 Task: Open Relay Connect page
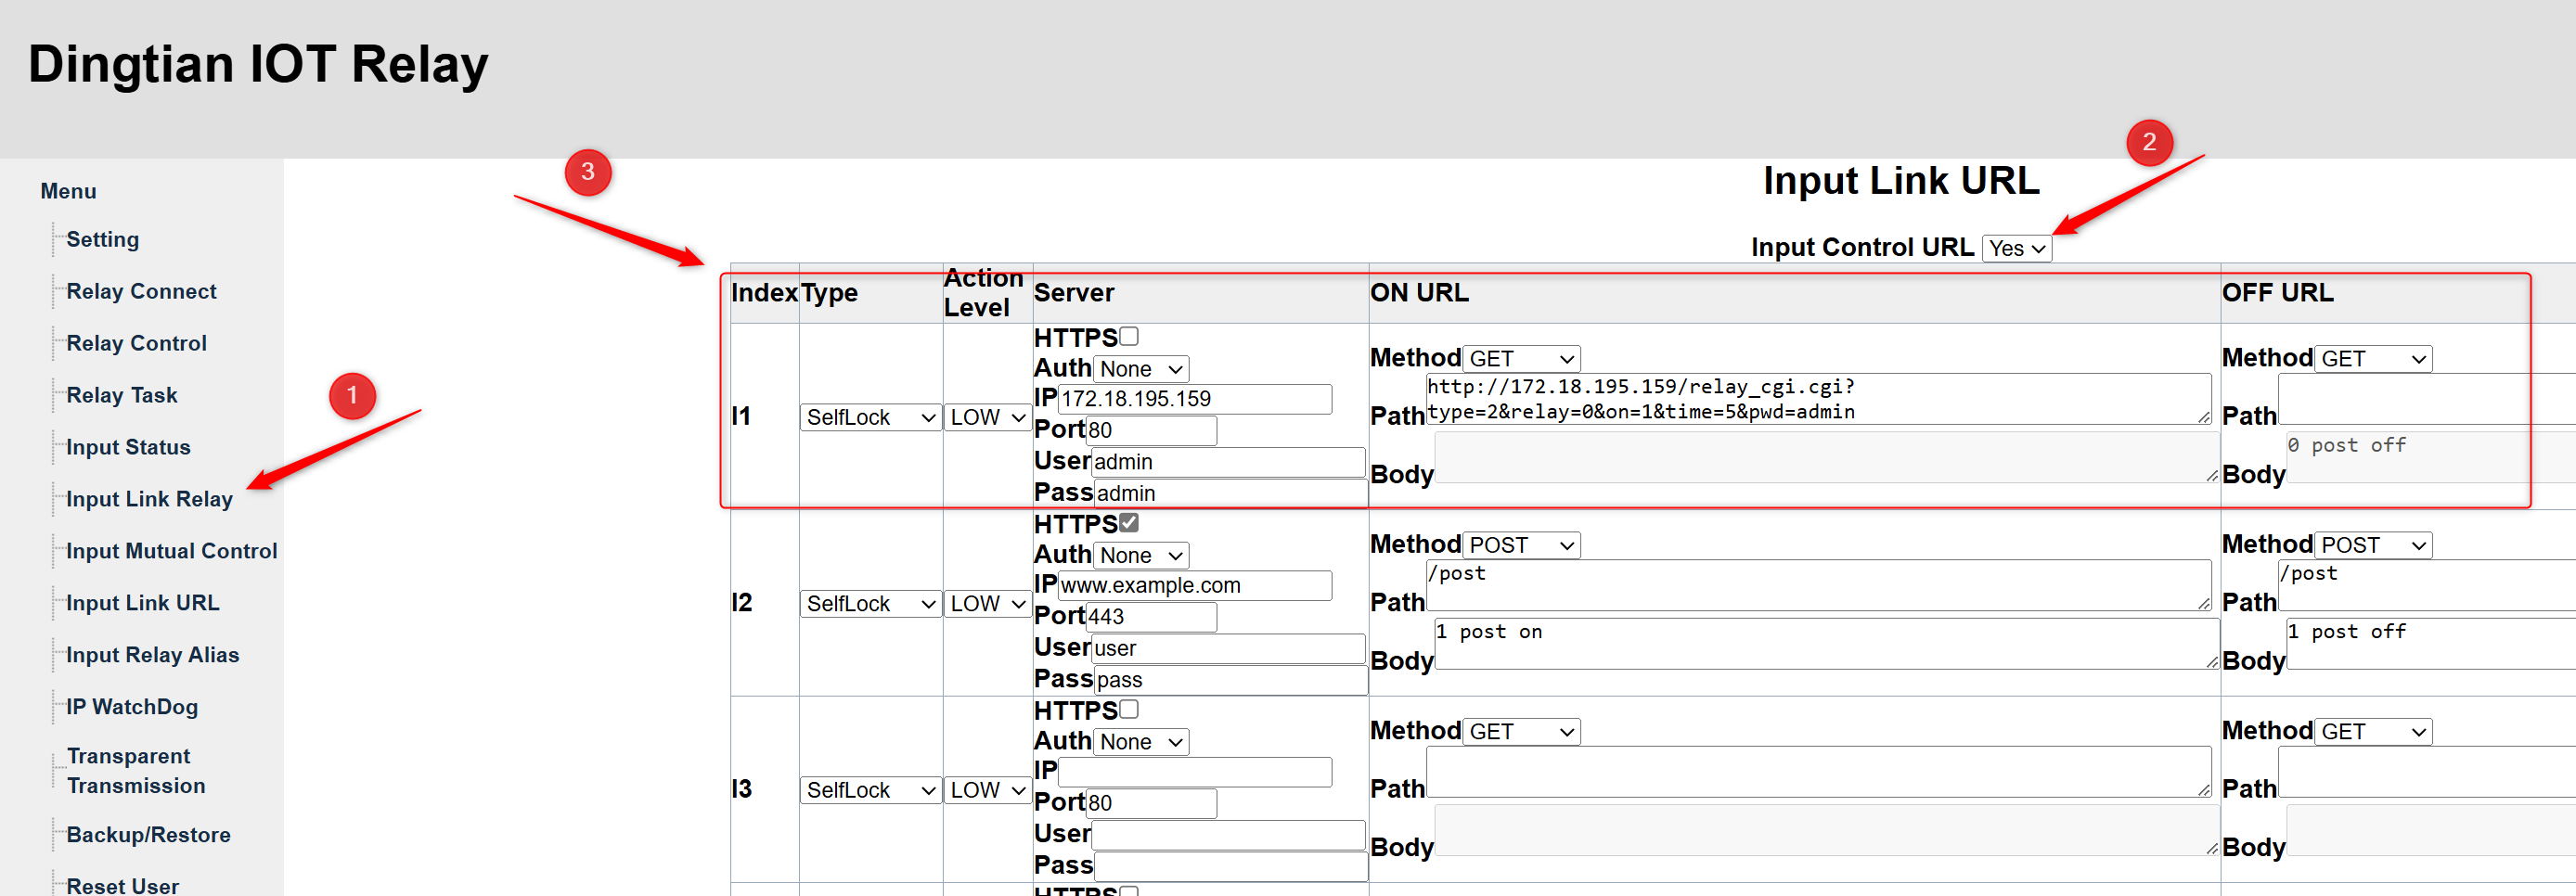[x=141, y=291]
